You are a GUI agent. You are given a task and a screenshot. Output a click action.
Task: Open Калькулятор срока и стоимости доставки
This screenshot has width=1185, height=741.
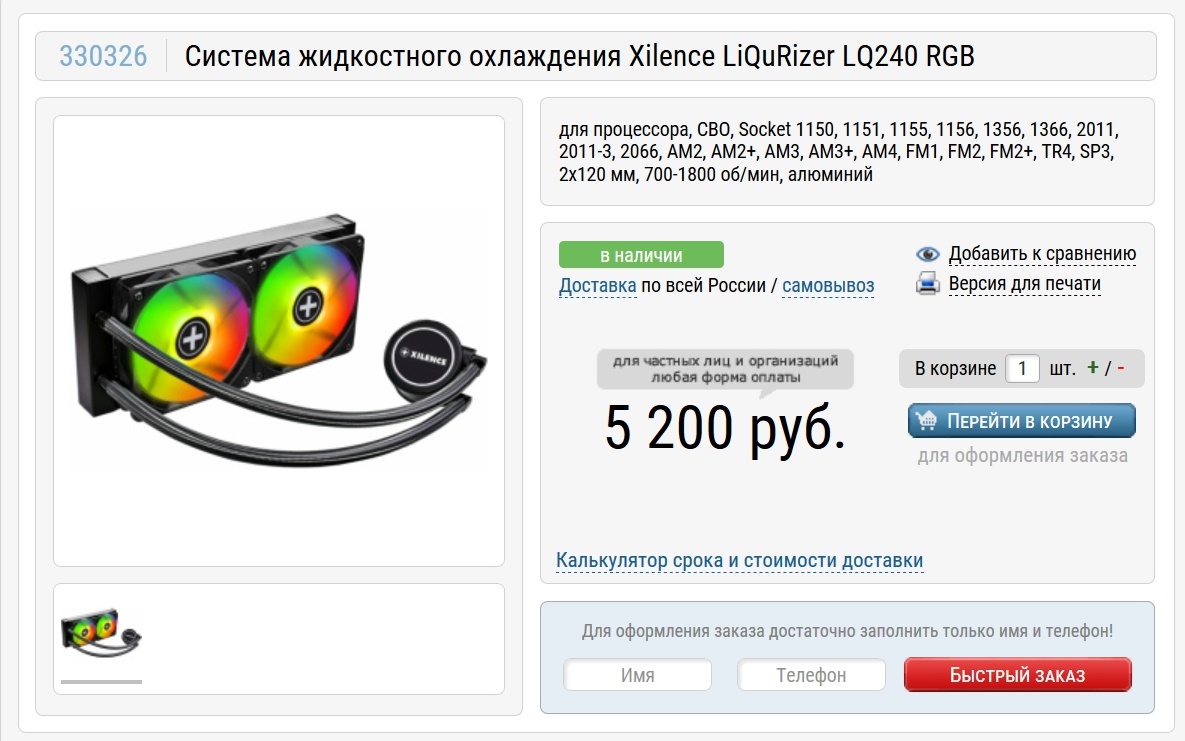(739, 560)
